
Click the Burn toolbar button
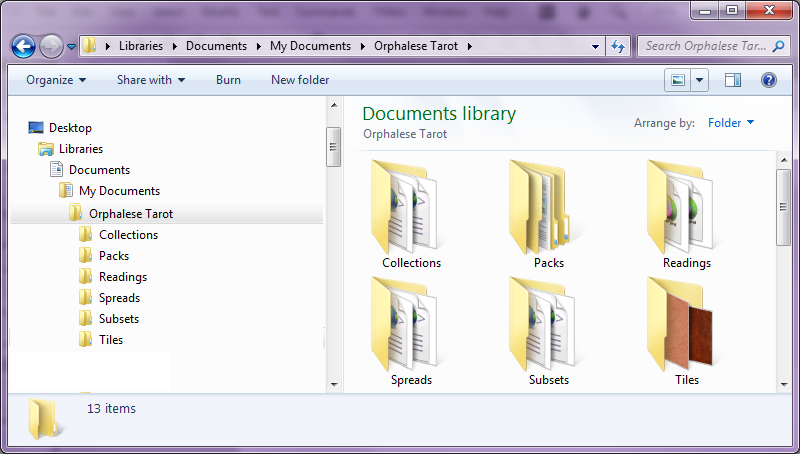[x=228, y=80]
